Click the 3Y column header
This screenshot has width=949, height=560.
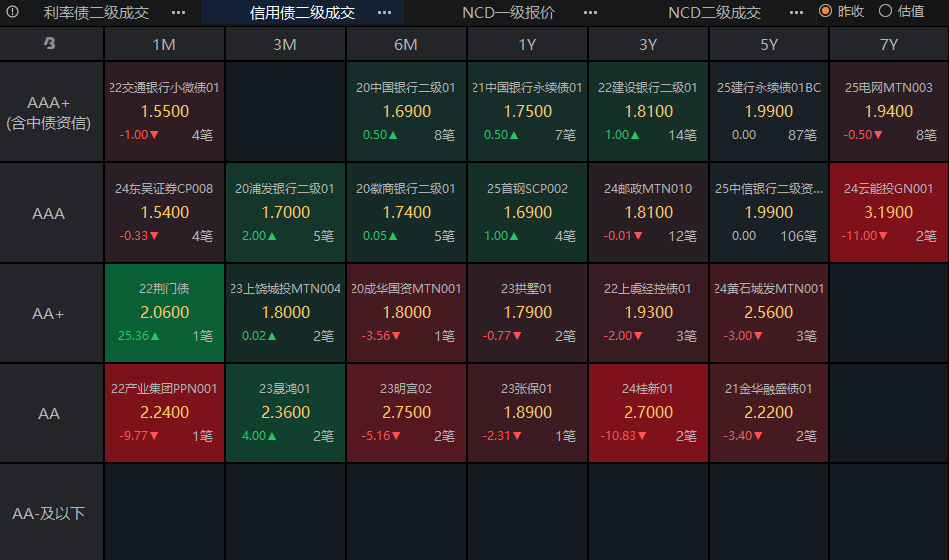pos(648,44)
